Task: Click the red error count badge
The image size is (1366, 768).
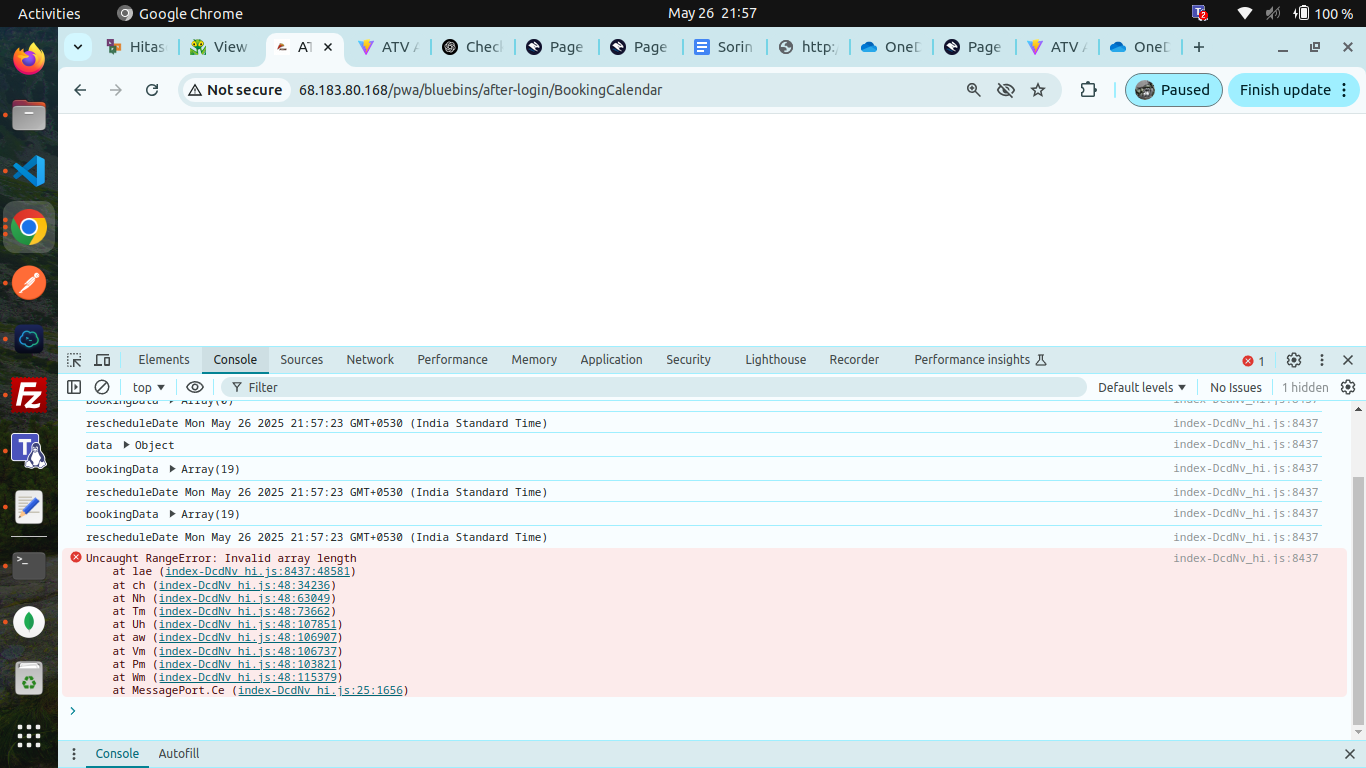Action: point(1253,361)
